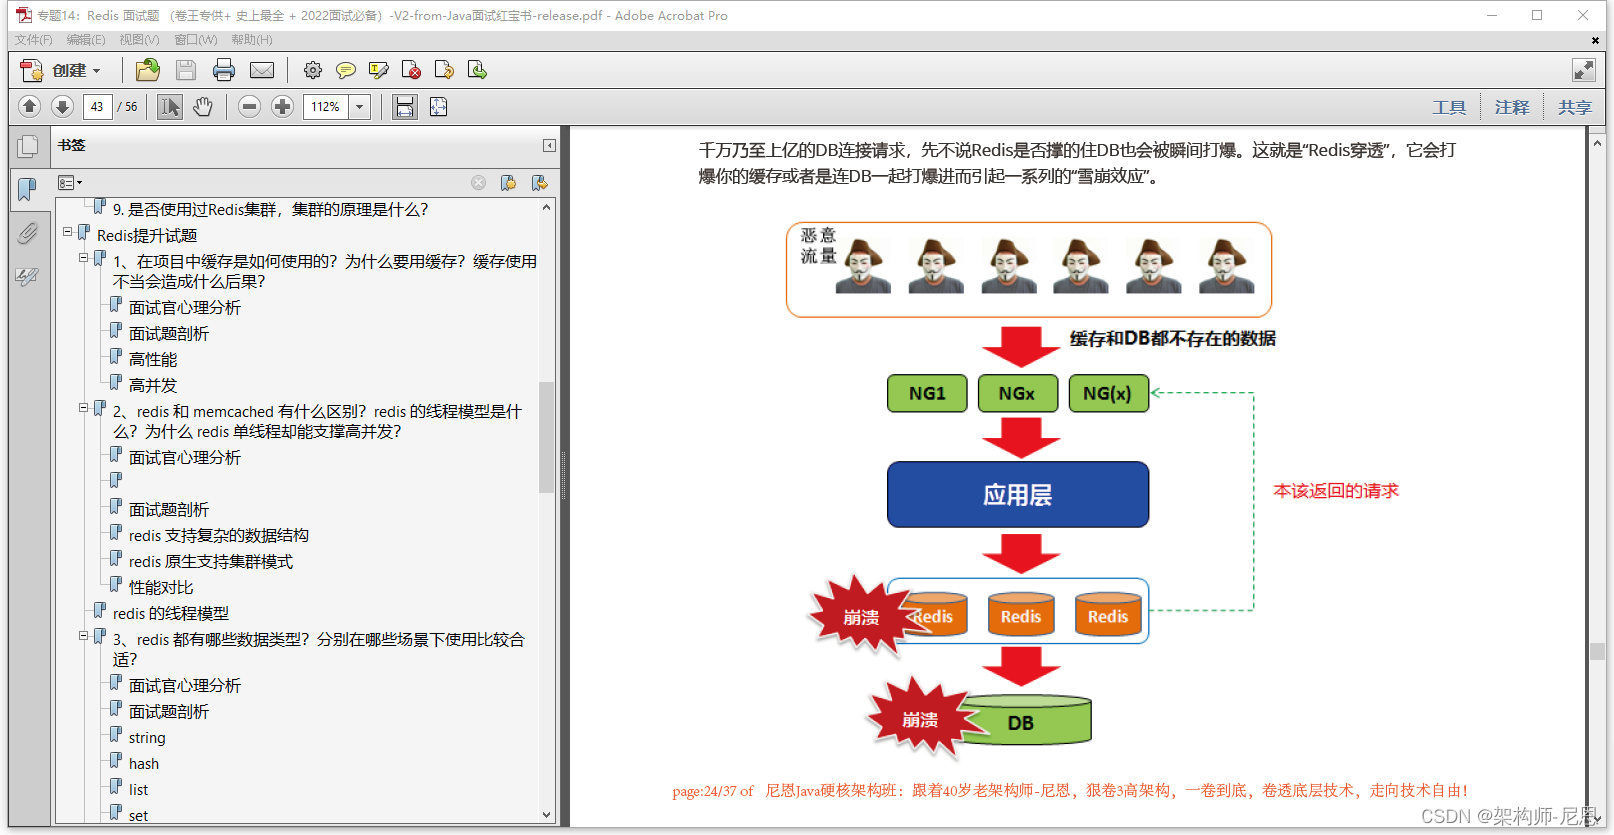Click the new bookmark icon

click(508, 183)
